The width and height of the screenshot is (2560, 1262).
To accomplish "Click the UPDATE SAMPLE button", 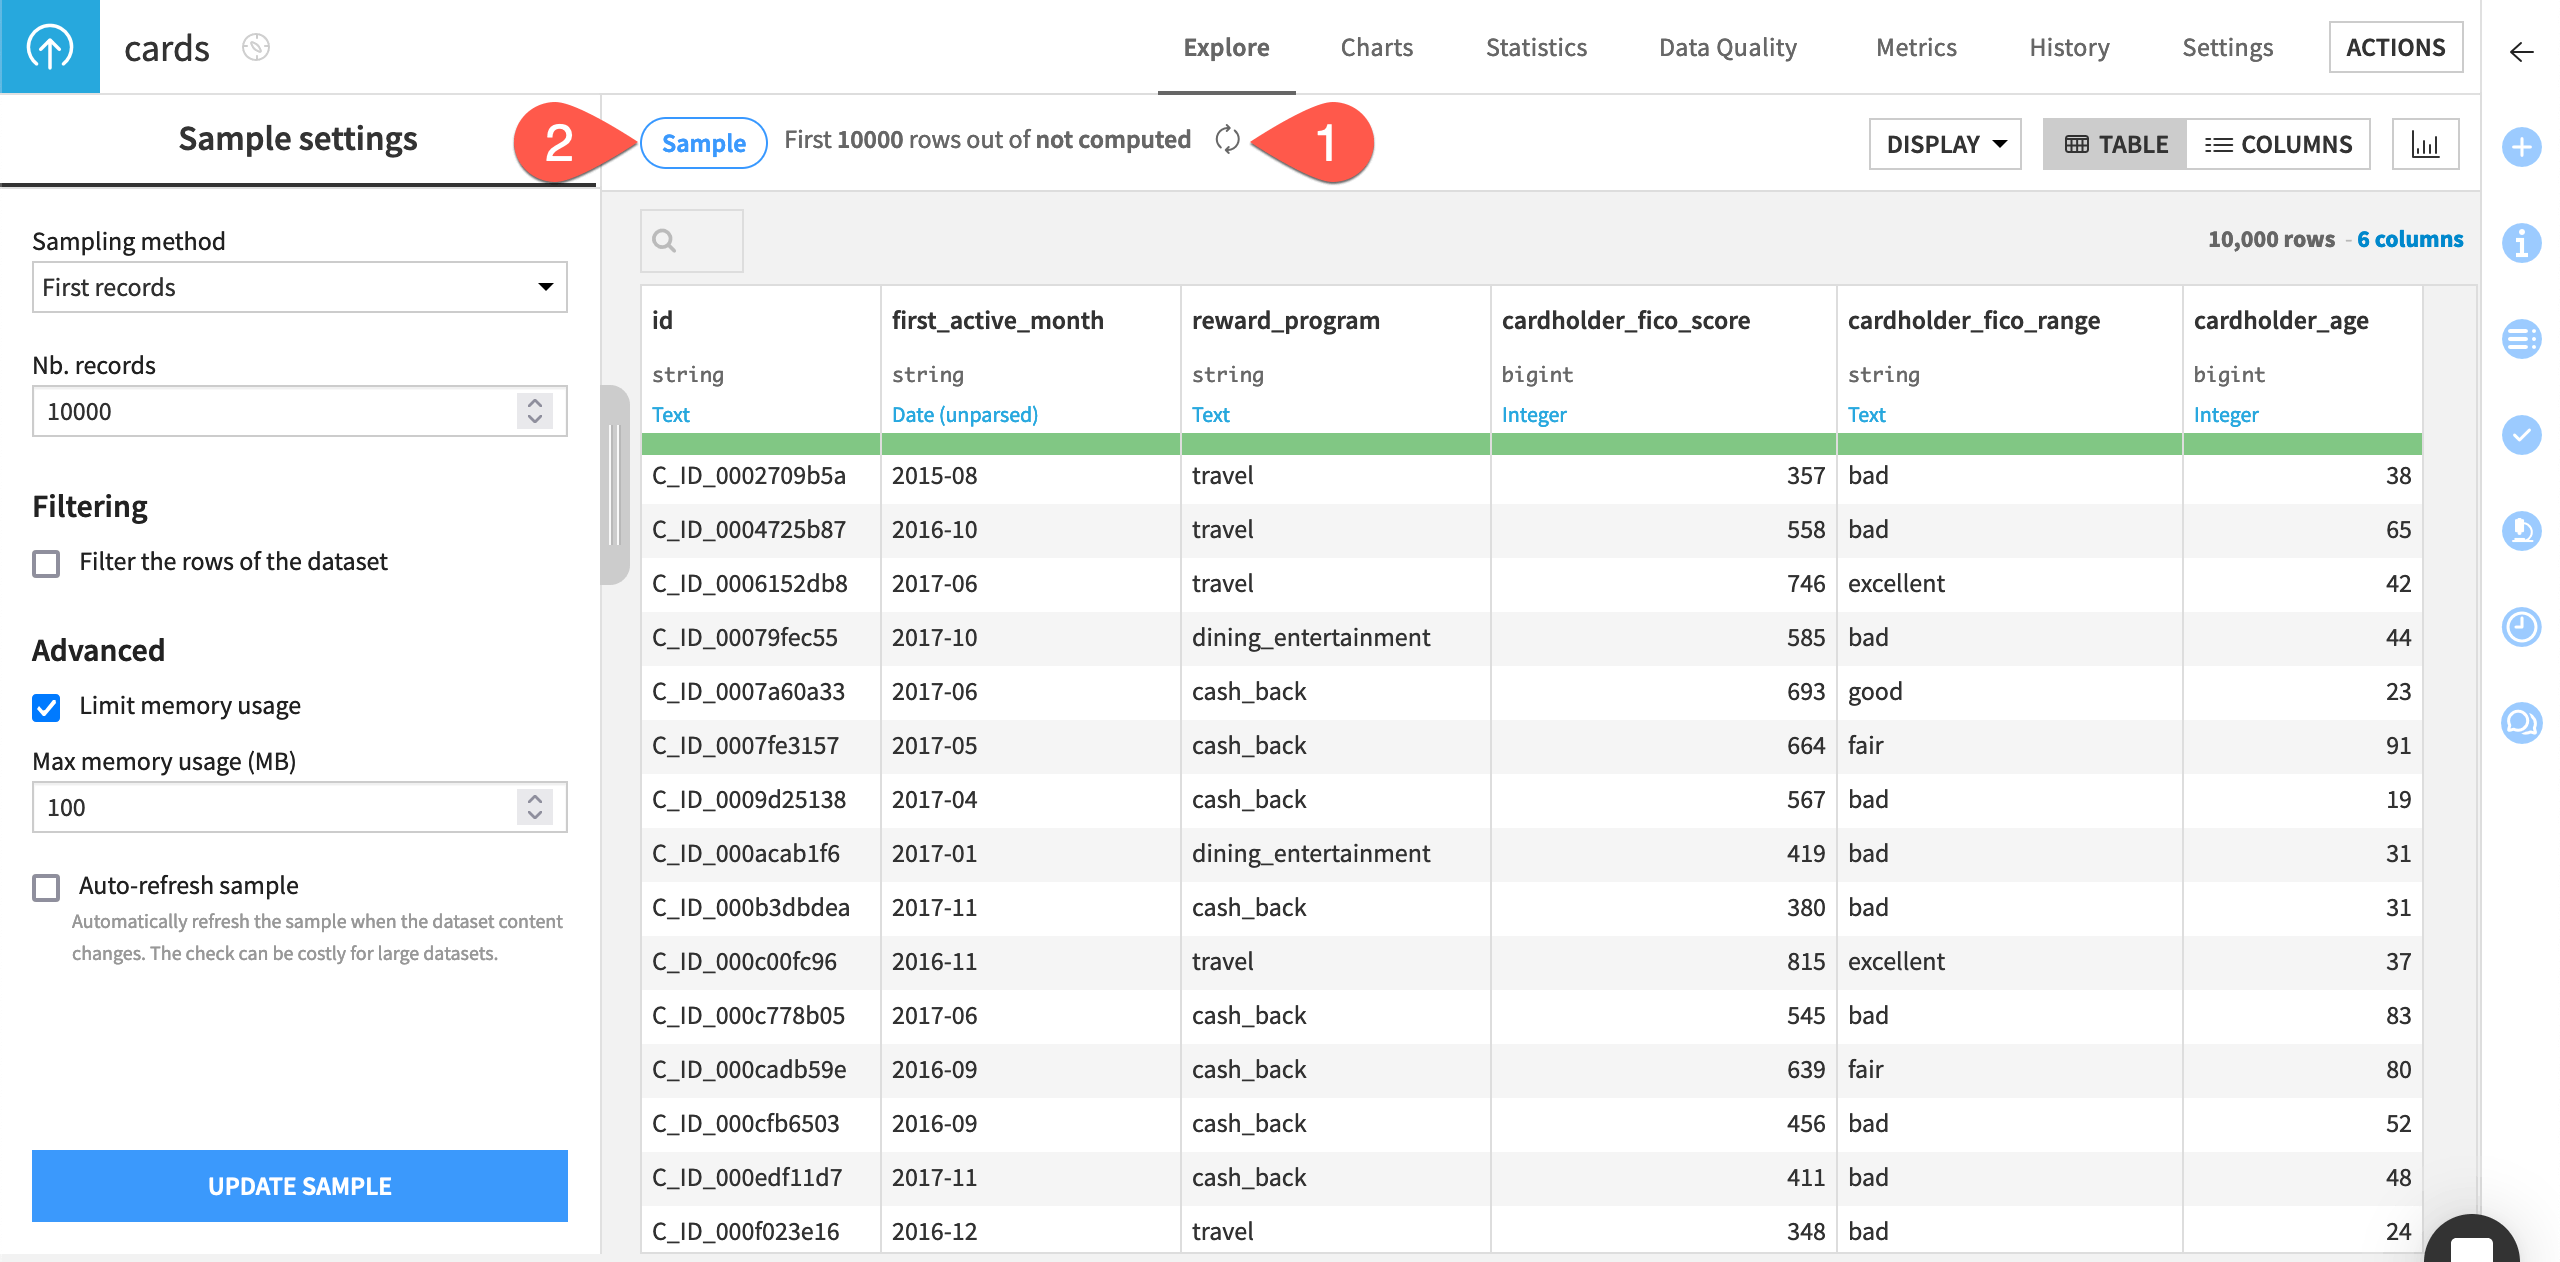I will (300, 1185).
